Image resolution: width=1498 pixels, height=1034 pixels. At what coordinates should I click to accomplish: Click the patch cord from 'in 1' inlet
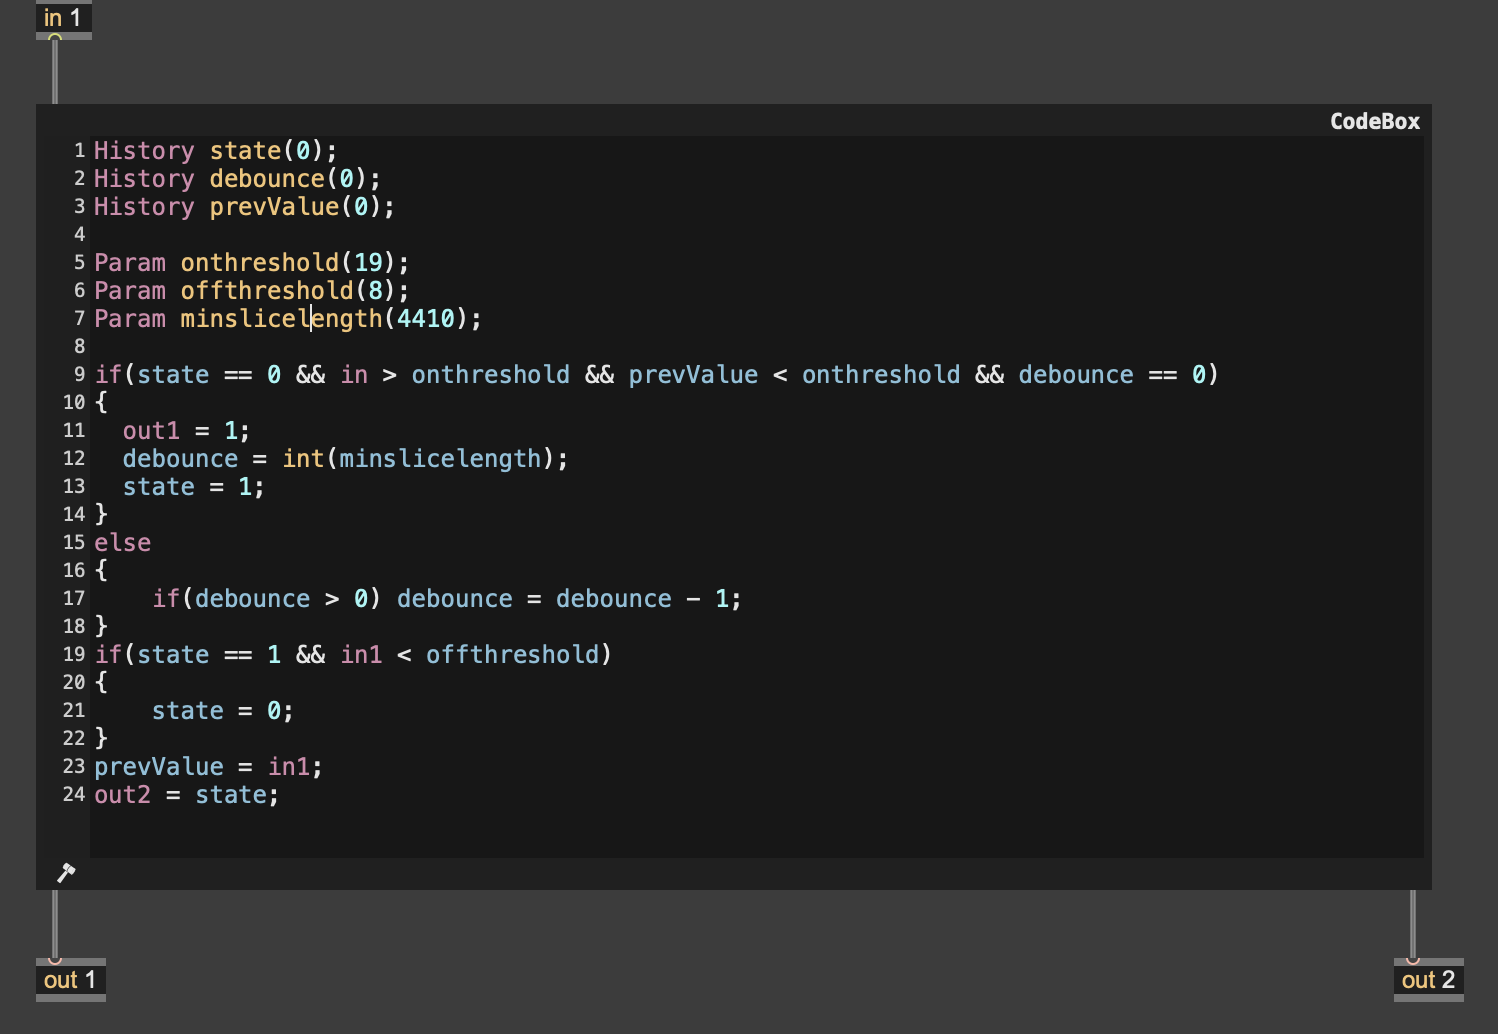55,72
